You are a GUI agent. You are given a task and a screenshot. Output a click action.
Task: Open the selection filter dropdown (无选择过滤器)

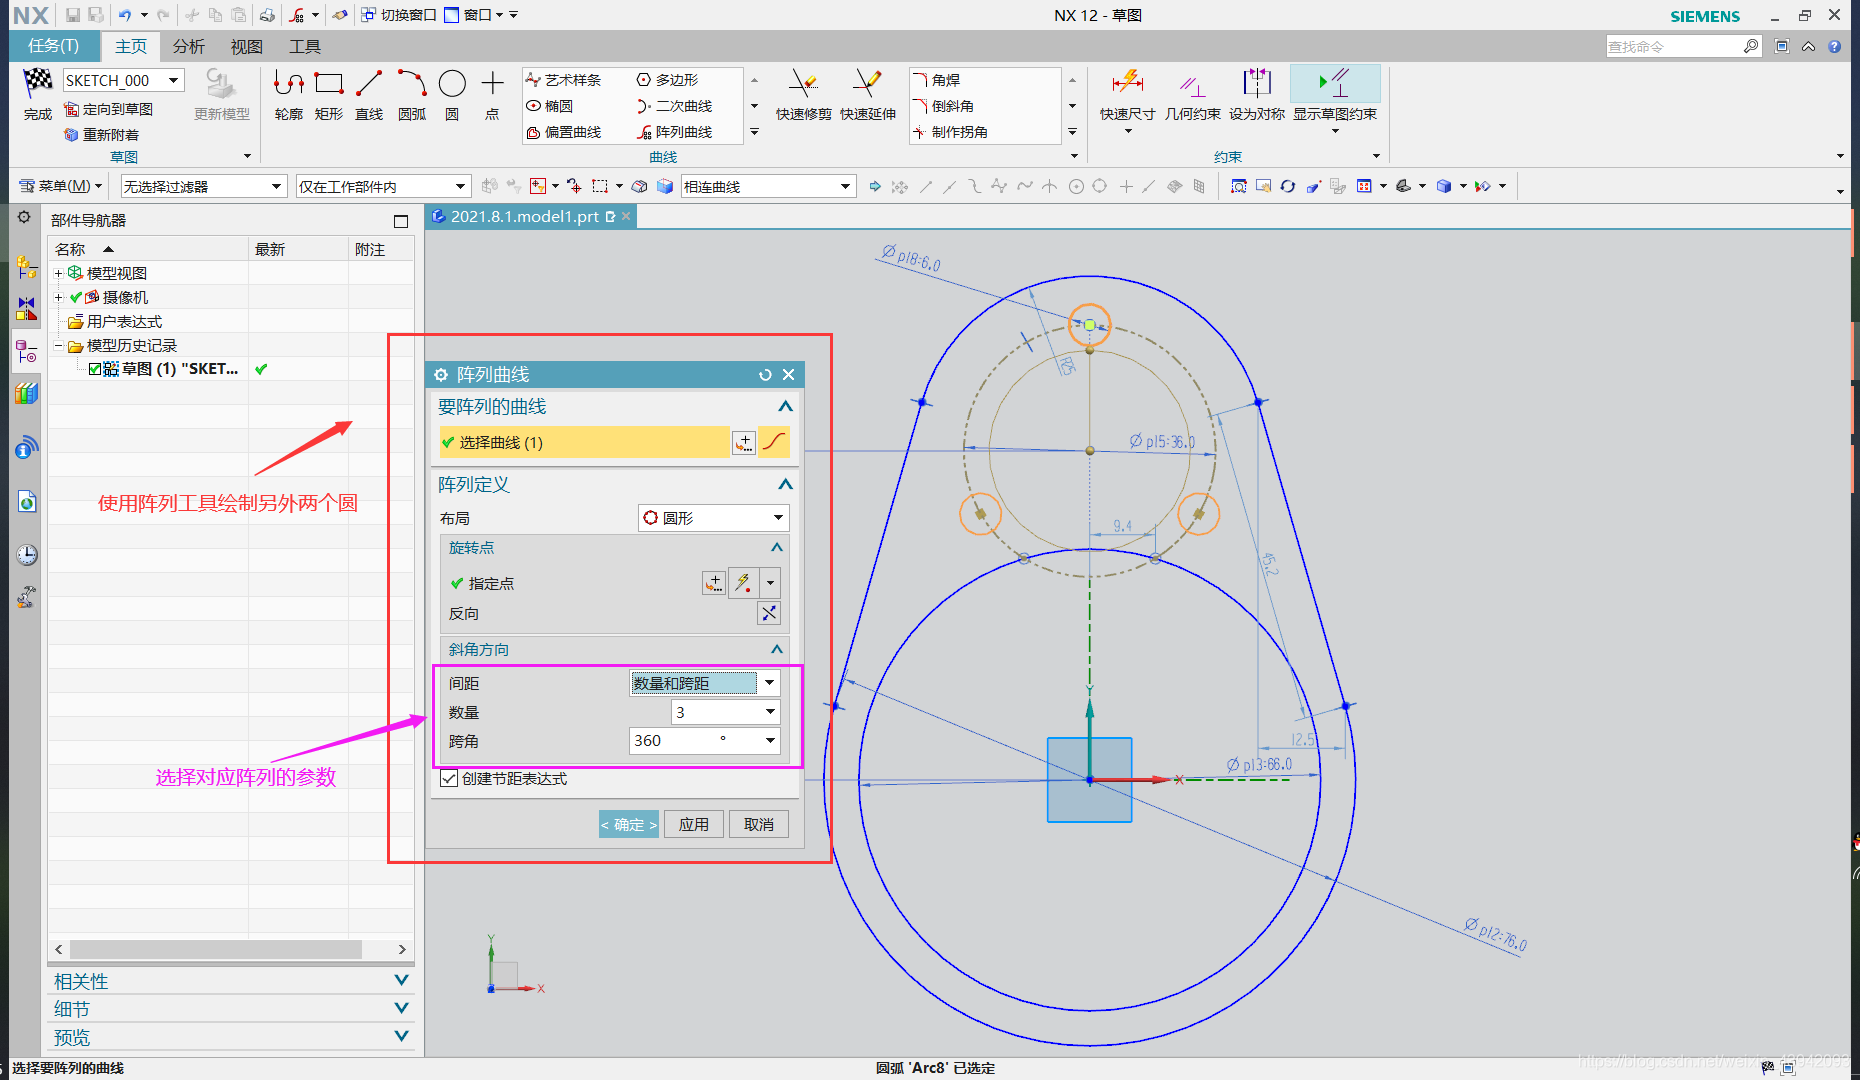(x=203, y=187)
